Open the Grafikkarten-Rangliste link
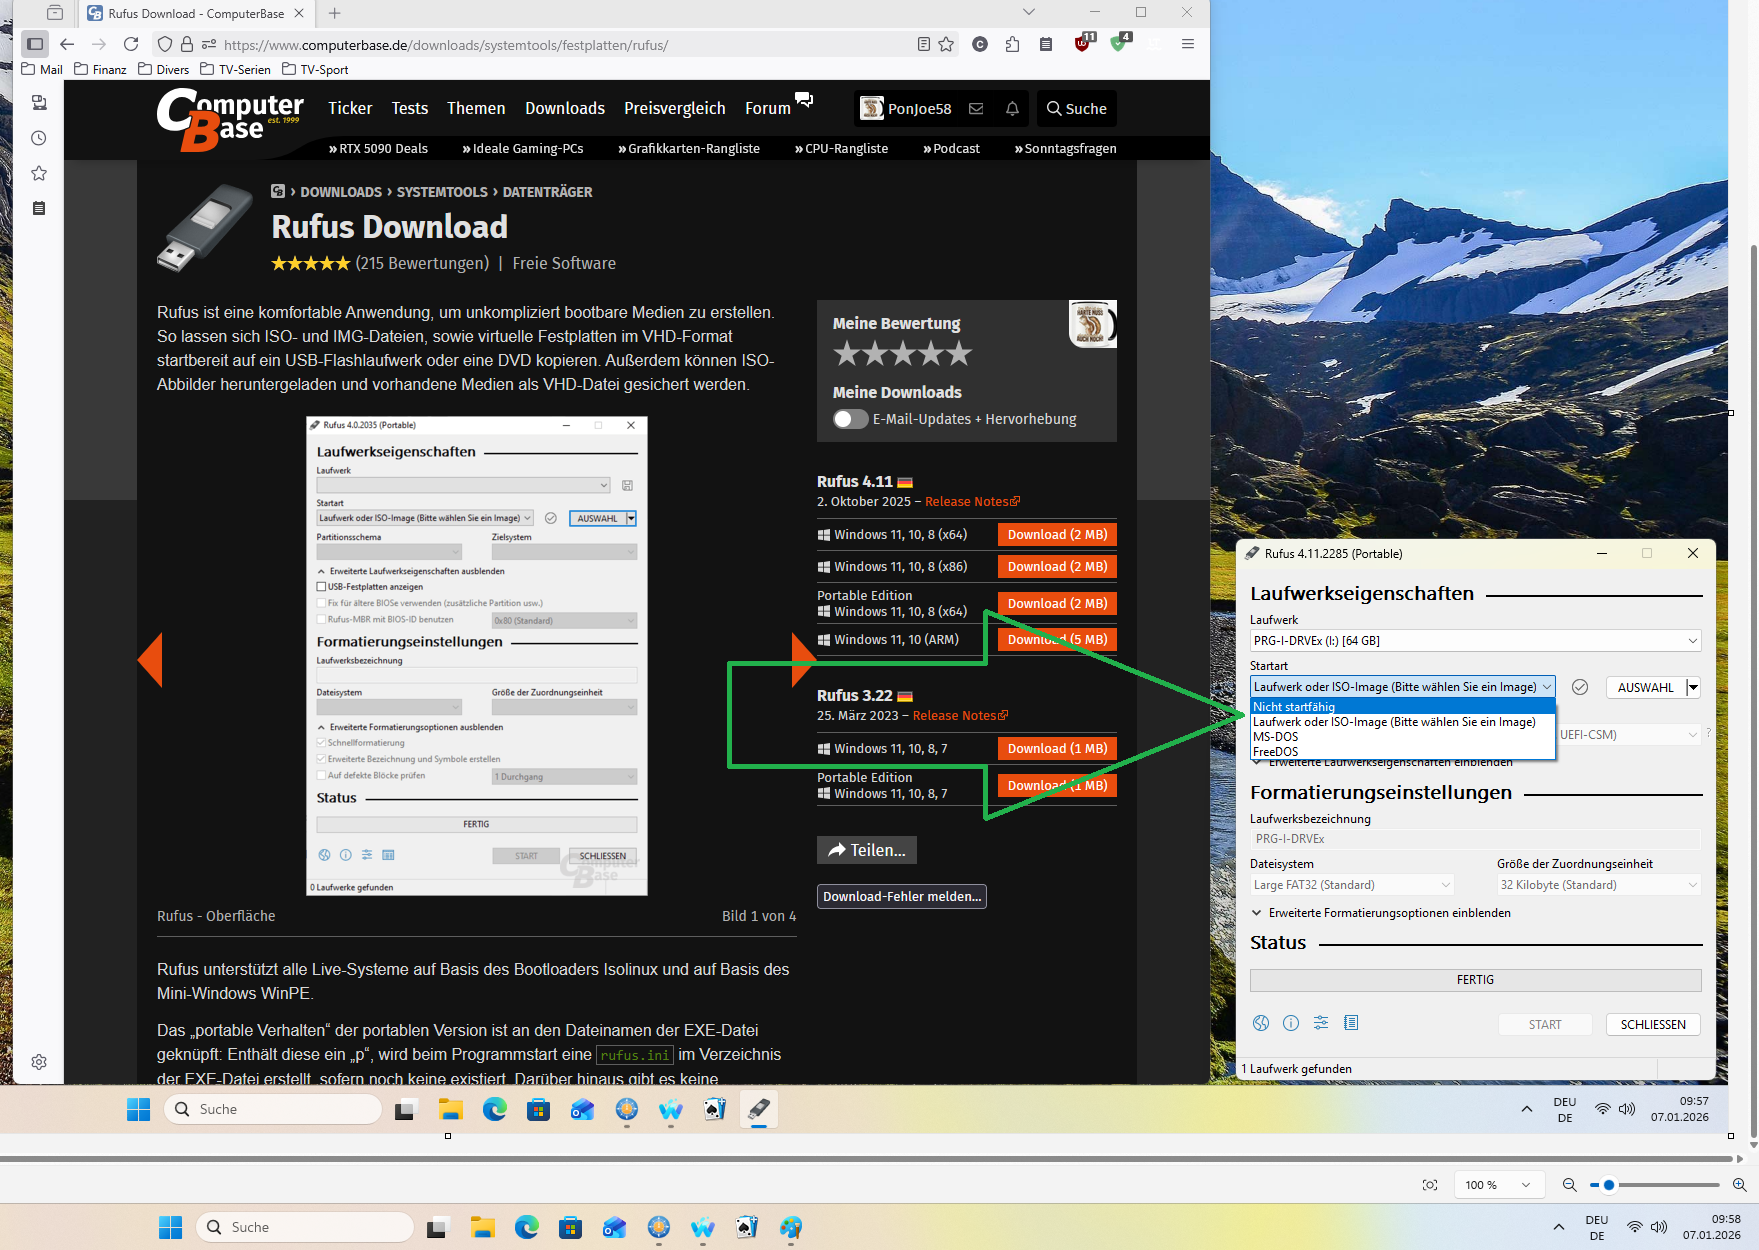The image size is (1759, 1250). coord(689,149)
